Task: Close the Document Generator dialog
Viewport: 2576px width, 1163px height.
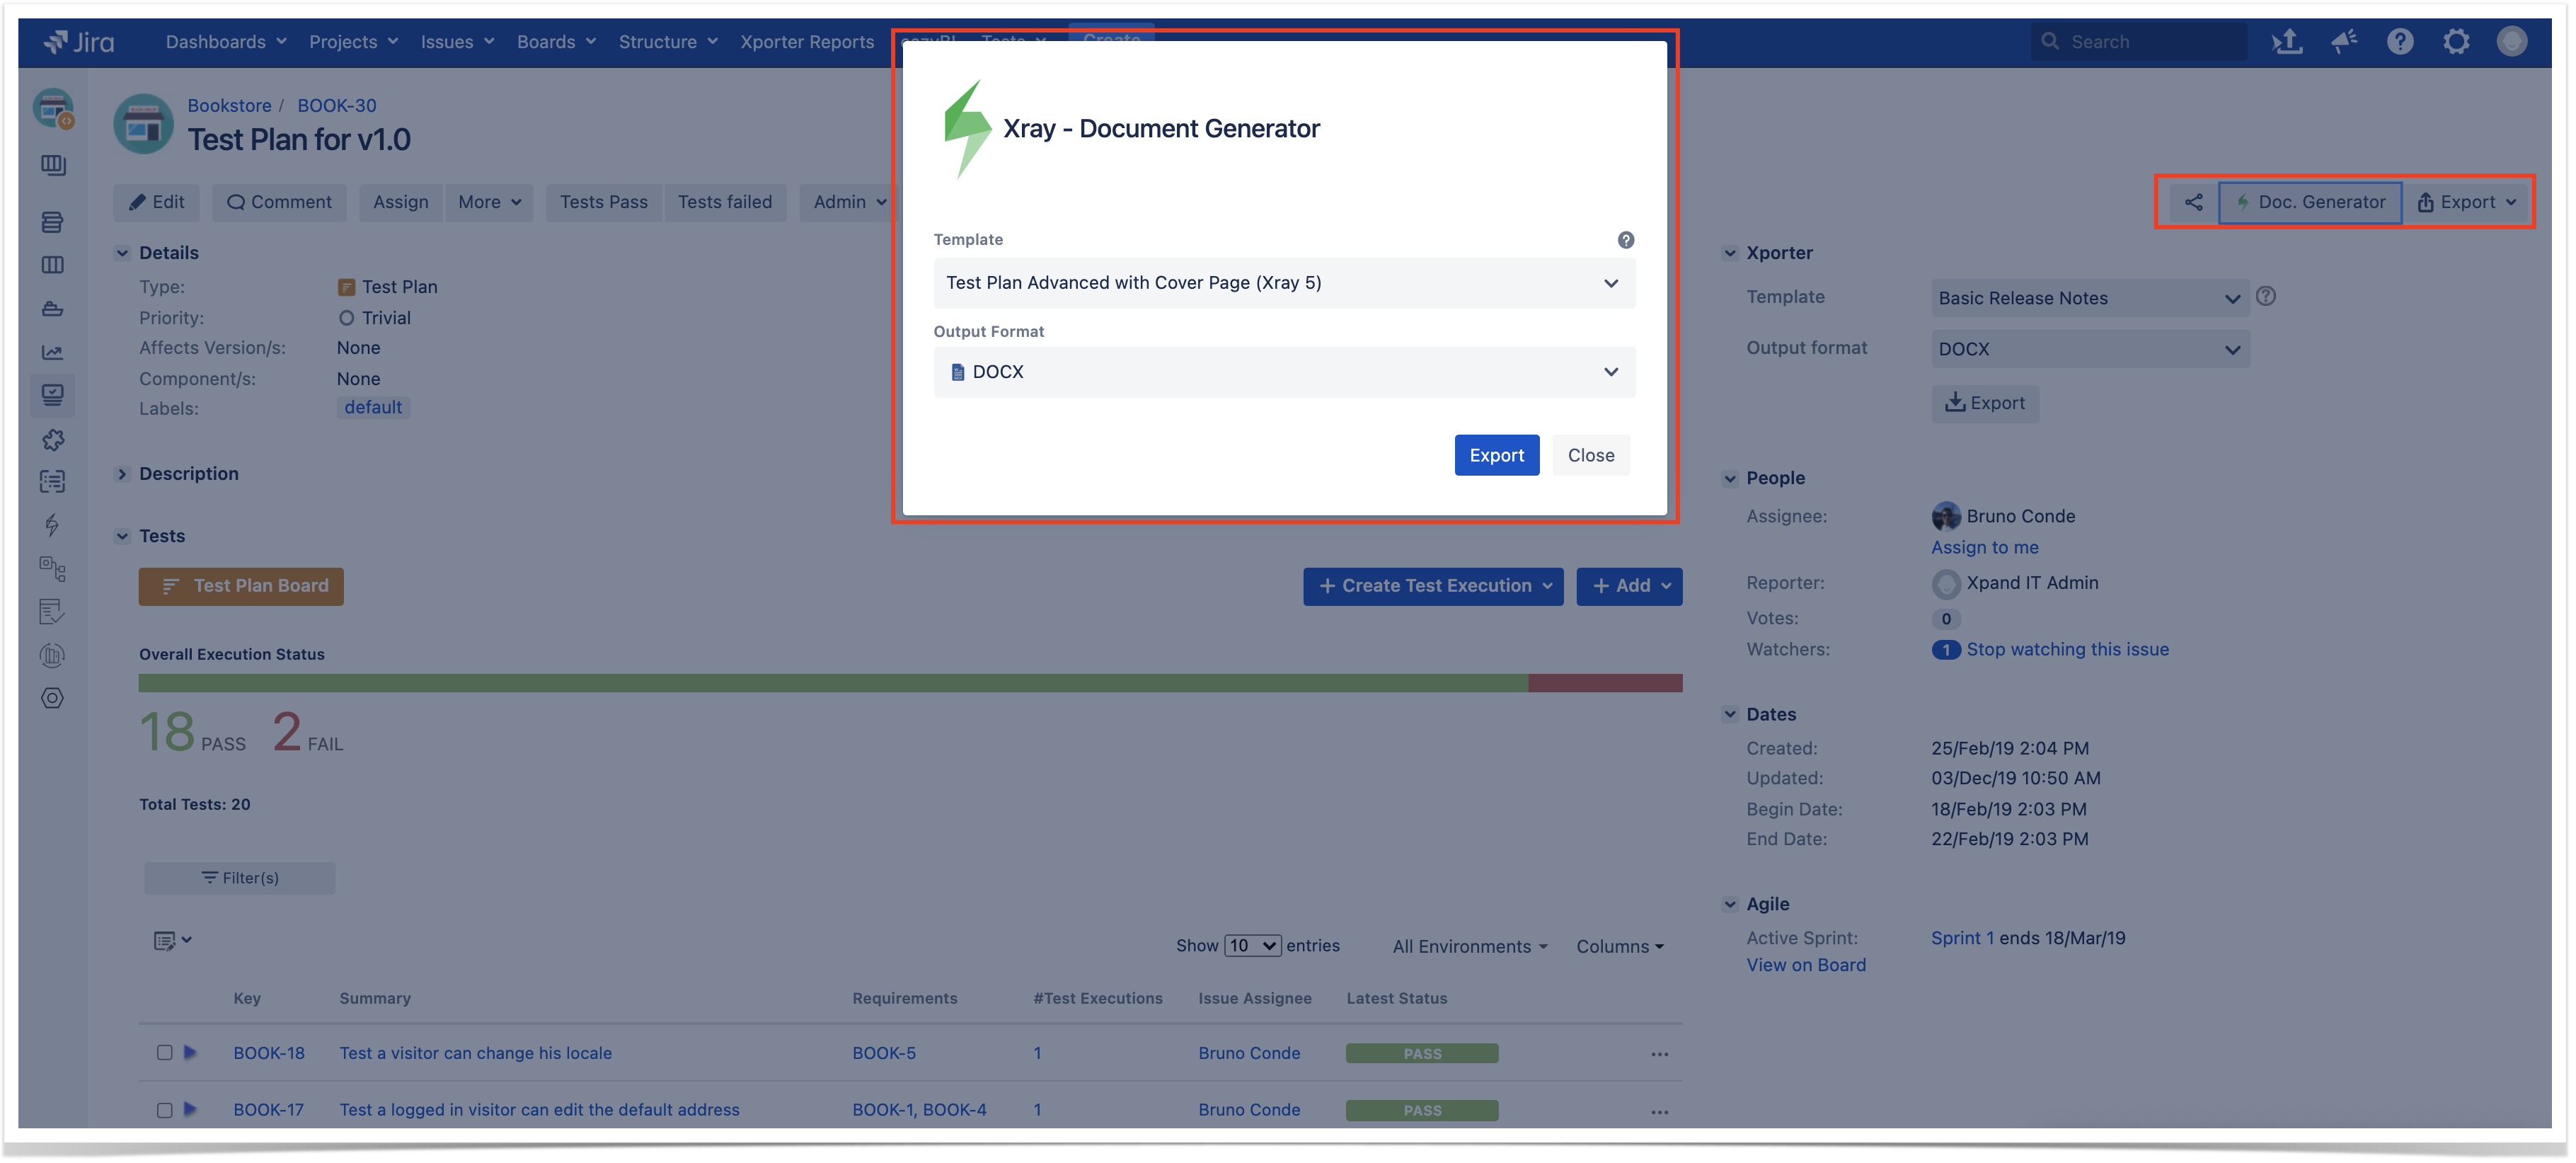Action: (x=1590, y=455)
